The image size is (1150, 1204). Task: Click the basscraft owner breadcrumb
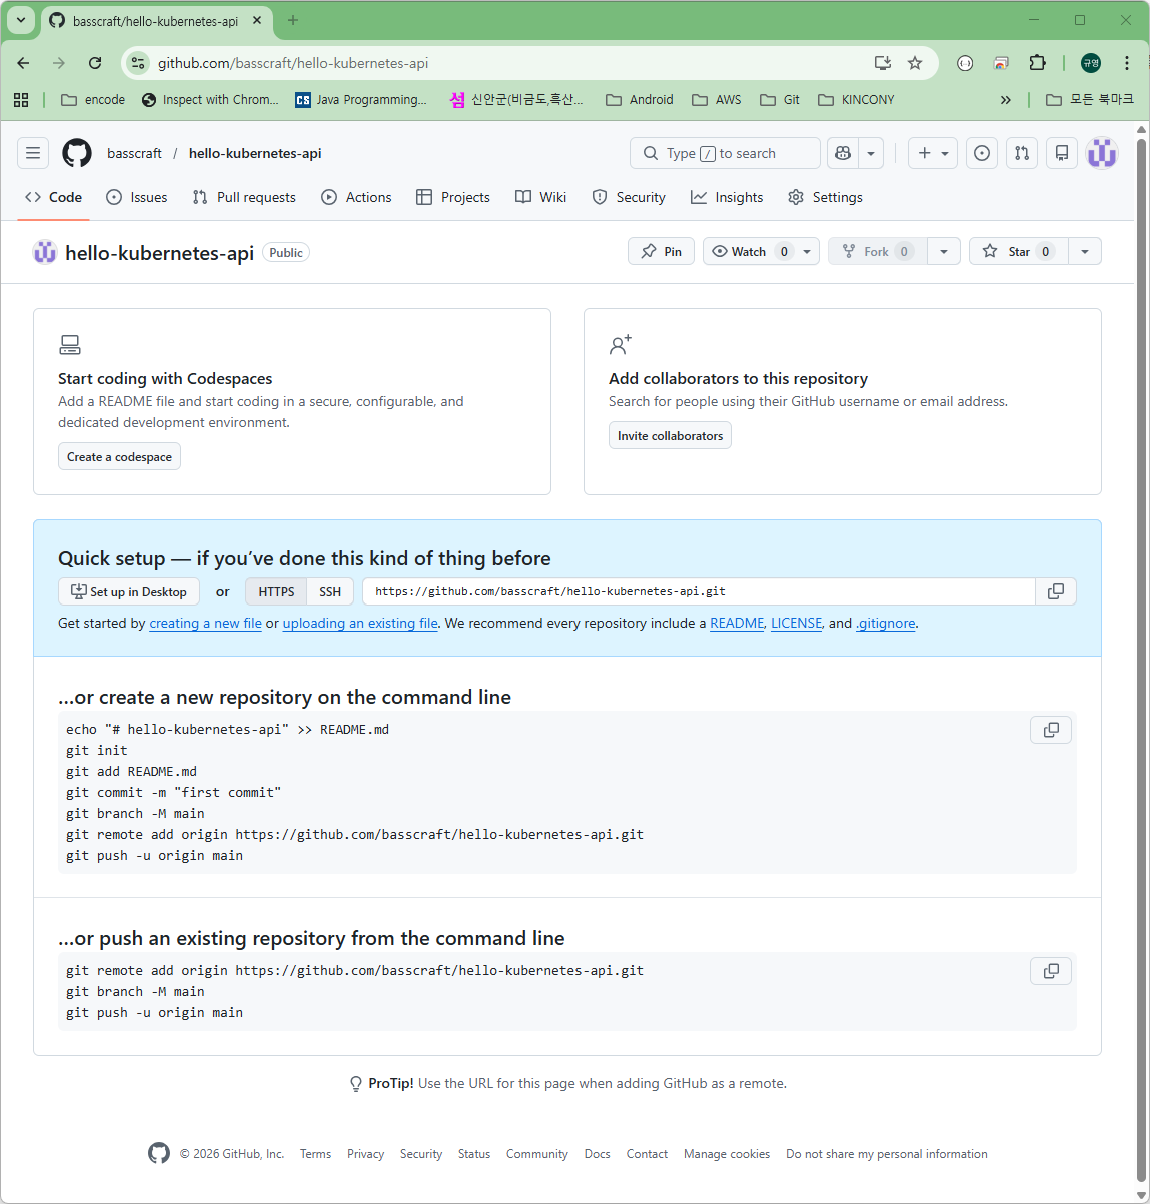pos(134,153)
